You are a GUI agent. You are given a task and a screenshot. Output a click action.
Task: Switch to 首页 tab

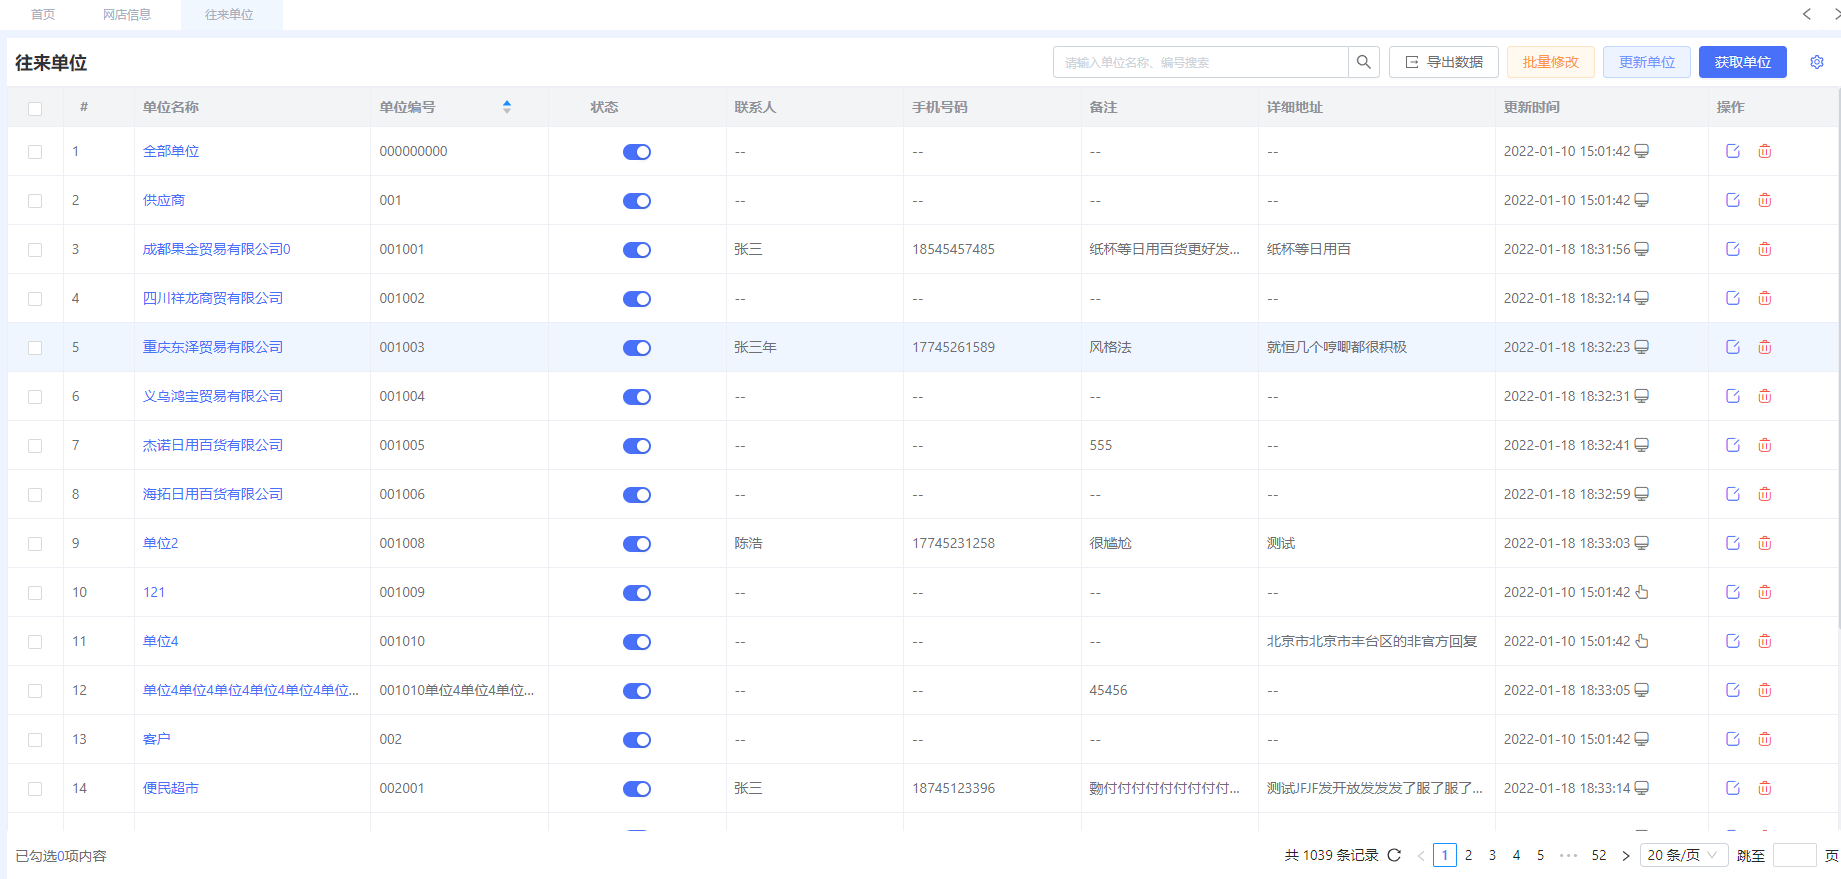(43, 14)
